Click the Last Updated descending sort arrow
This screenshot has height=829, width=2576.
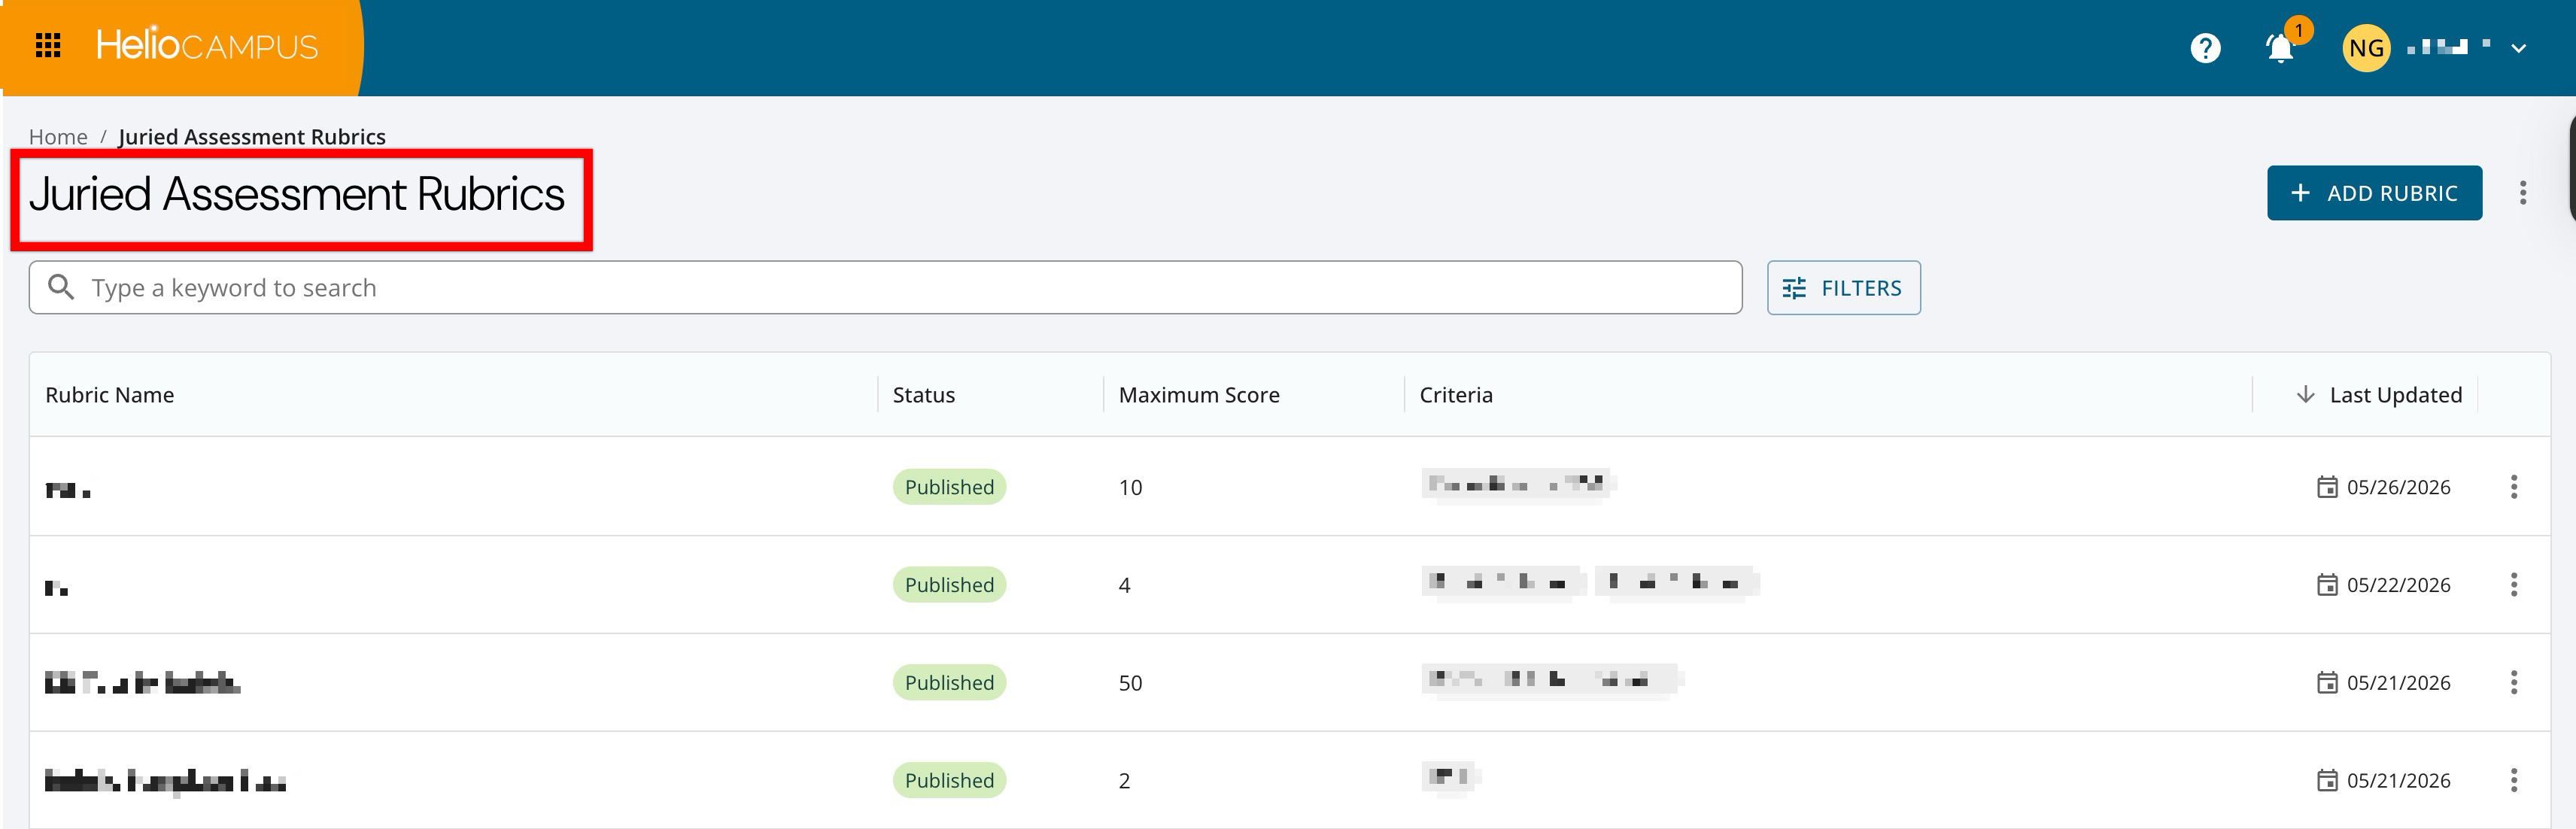click(x=2305, y=395)
